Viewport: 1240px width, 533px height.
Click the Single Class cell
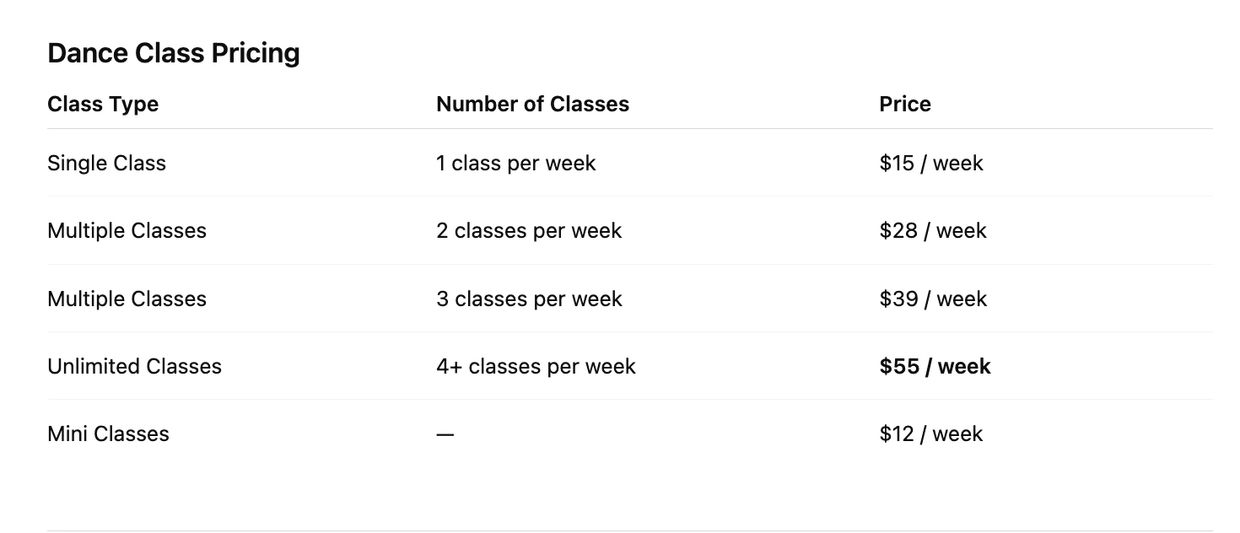coord(106,163)
